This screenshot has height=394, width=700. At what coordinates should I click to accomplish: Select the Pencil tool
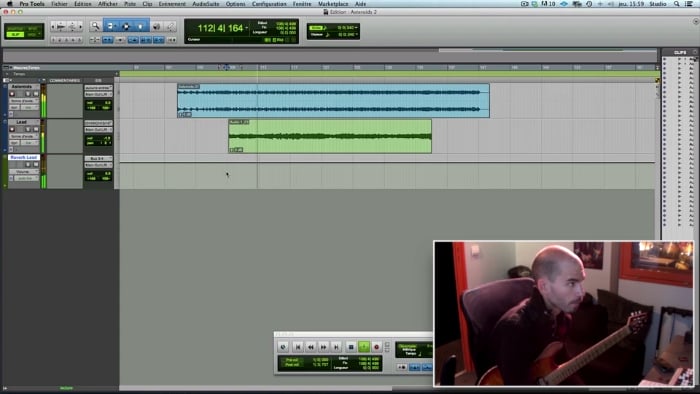[171, 27]
